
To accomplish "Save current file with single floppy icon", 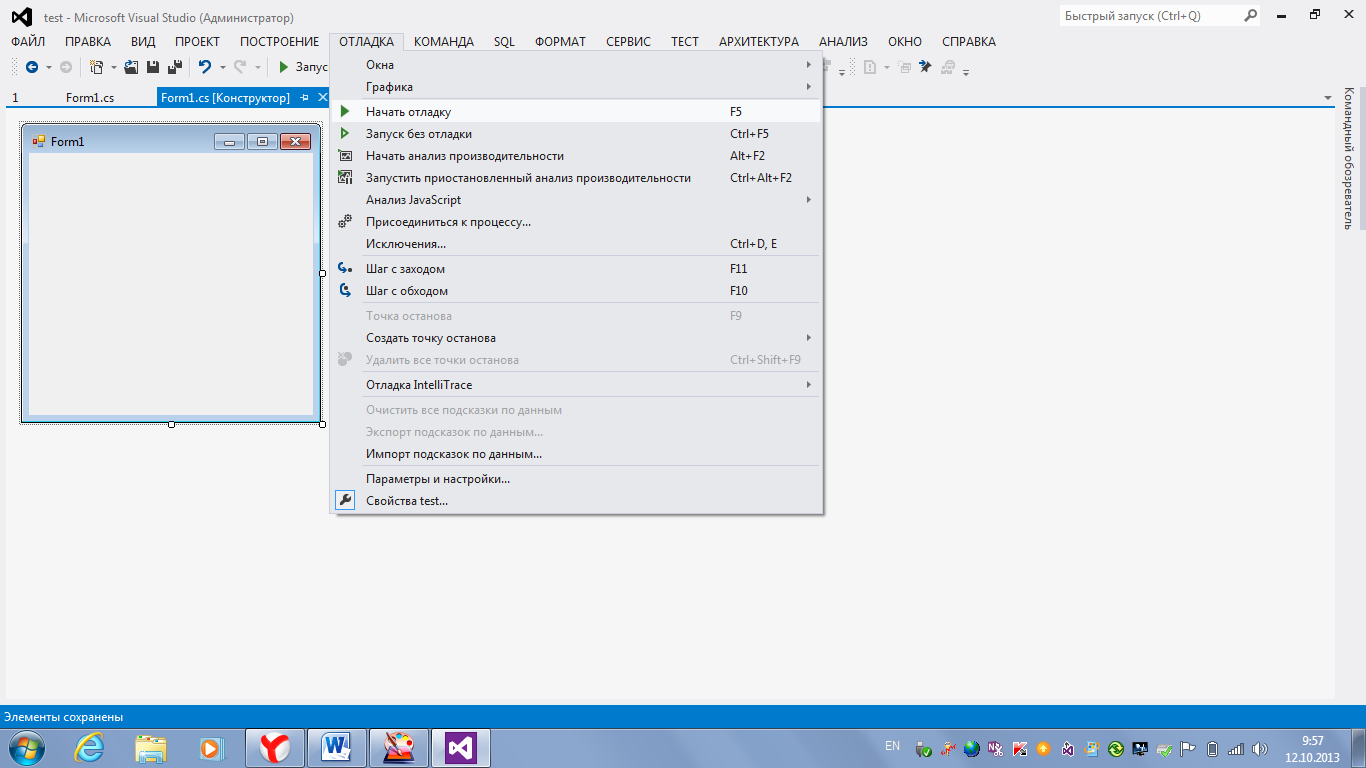I will 153,67.
